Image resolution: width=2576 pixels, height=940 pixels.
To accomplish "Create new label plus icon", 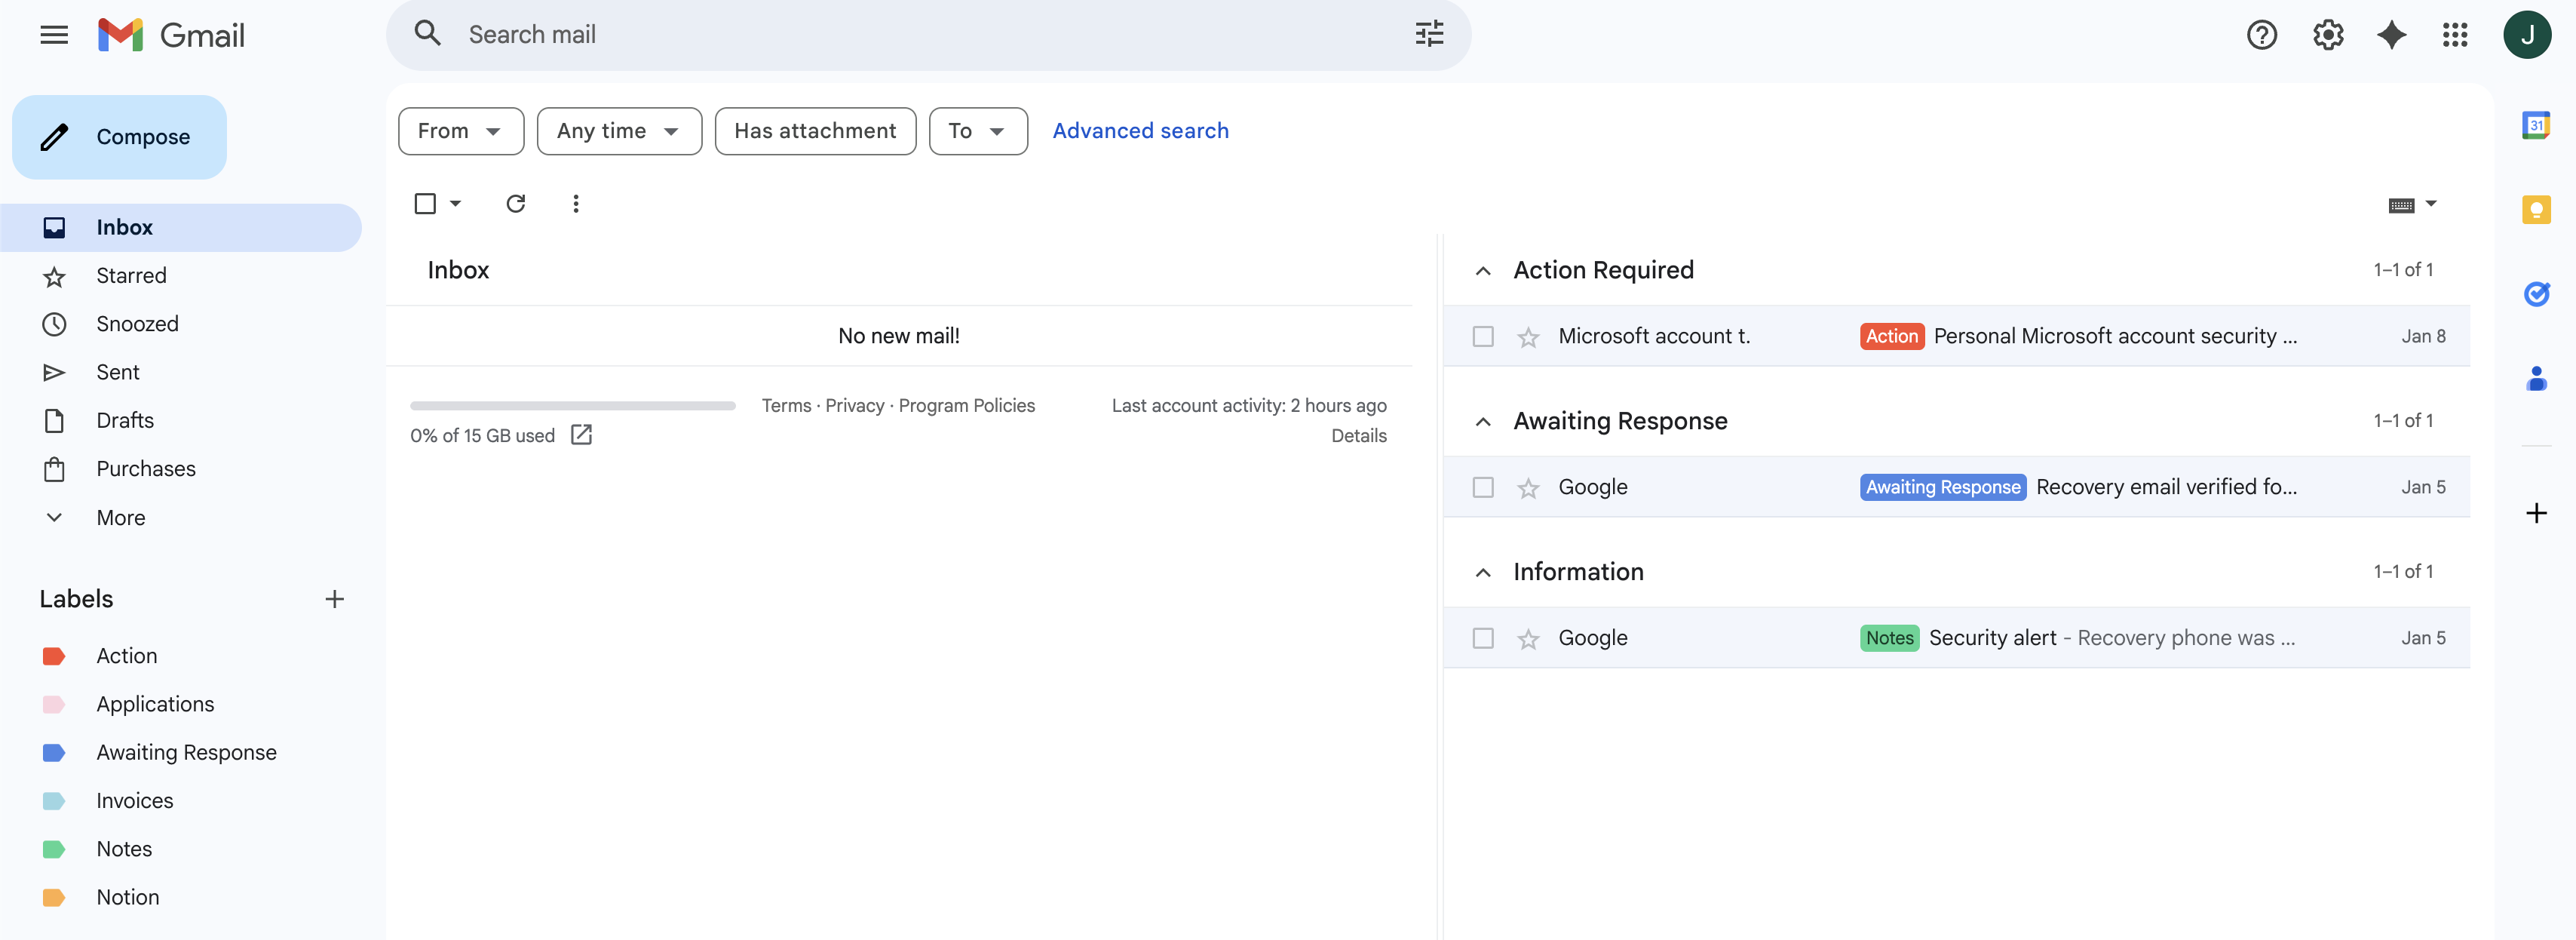I will [x=334, y=599].
